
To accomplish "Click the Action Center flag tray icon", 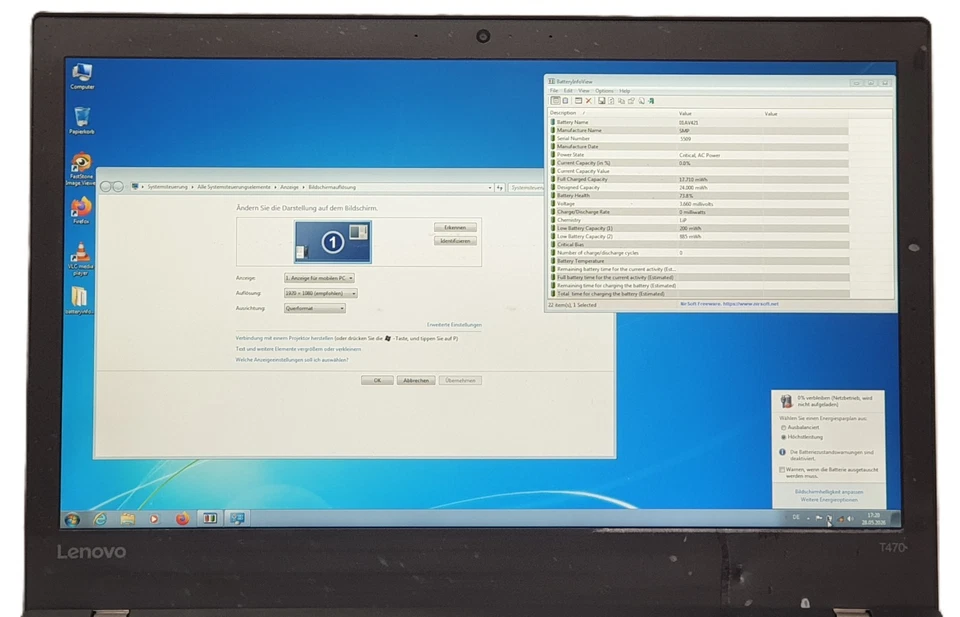I will (x=819, y=518).
